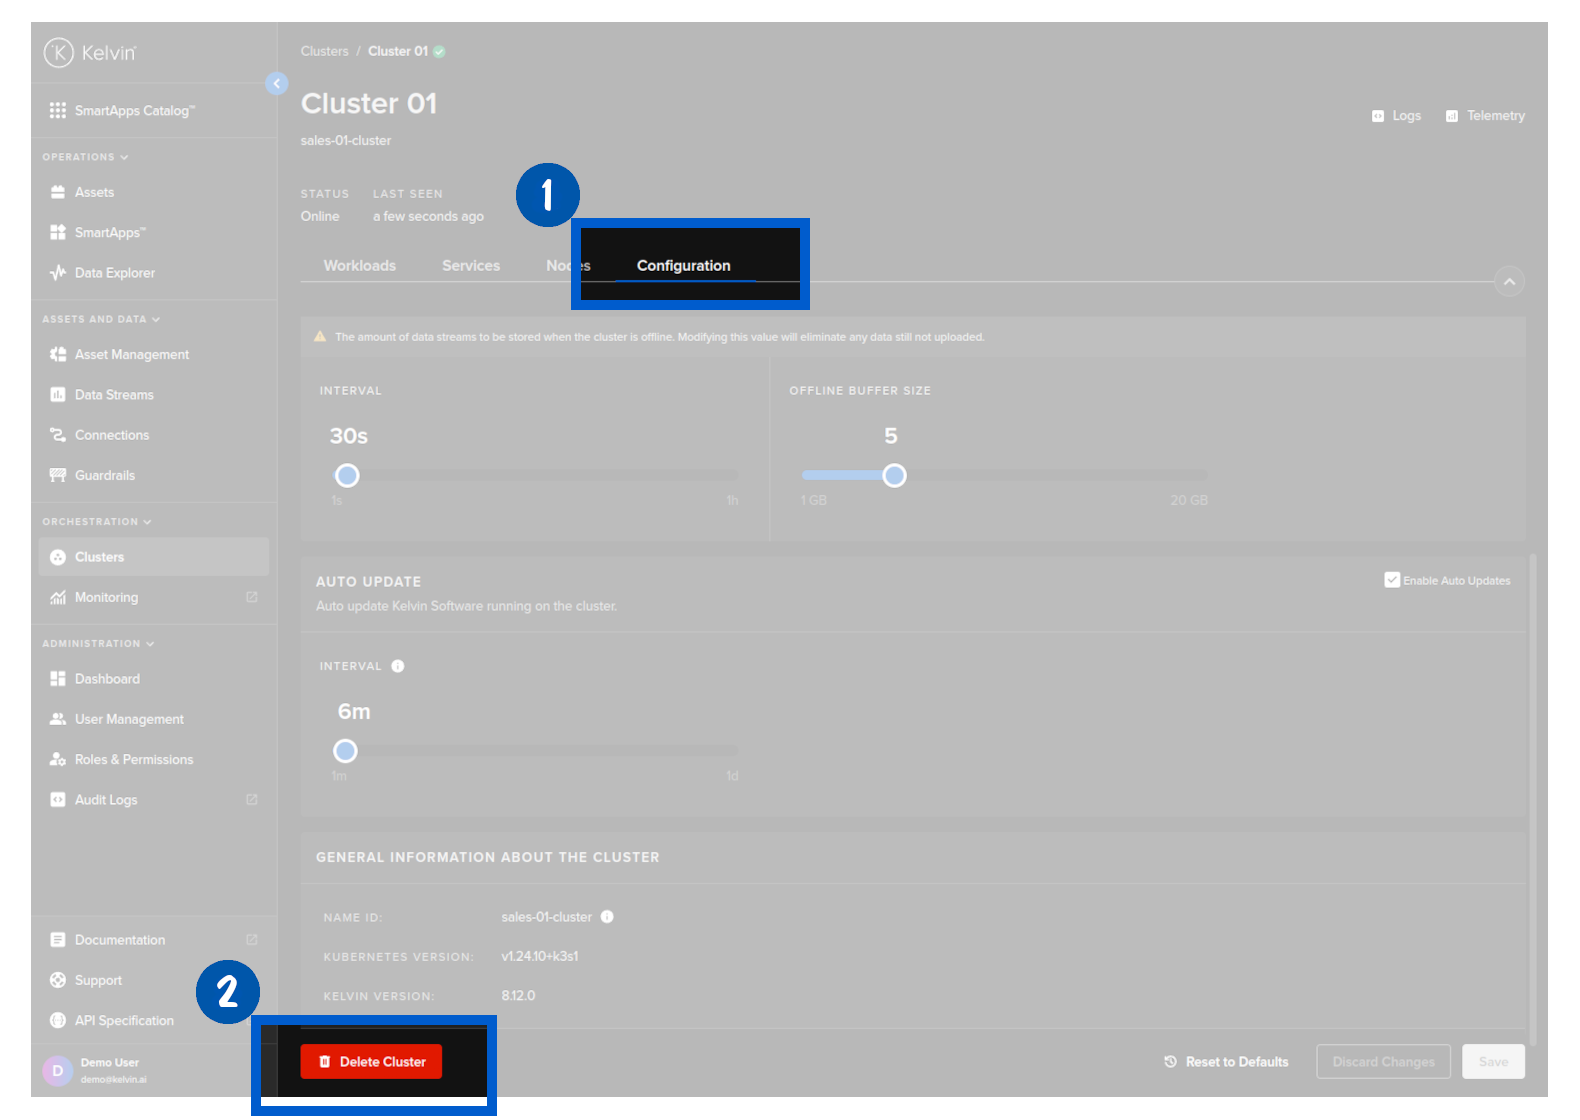Open the Logs icon at top right
The image size is (1580, 1120).
pyautogui.click(x=1377, y=116)
